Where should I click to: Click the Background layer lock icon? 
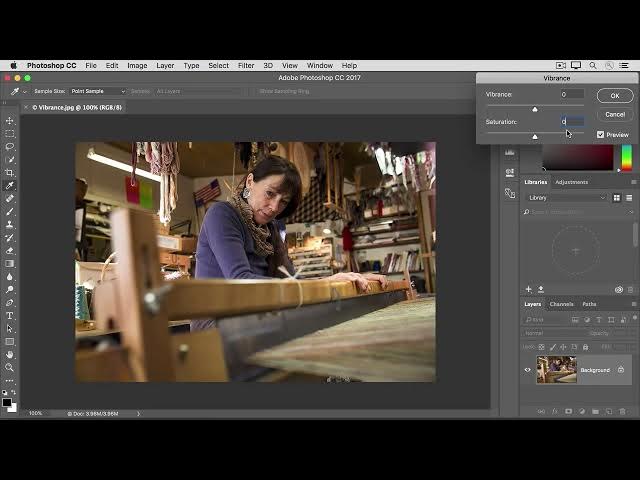coord(620,370)
